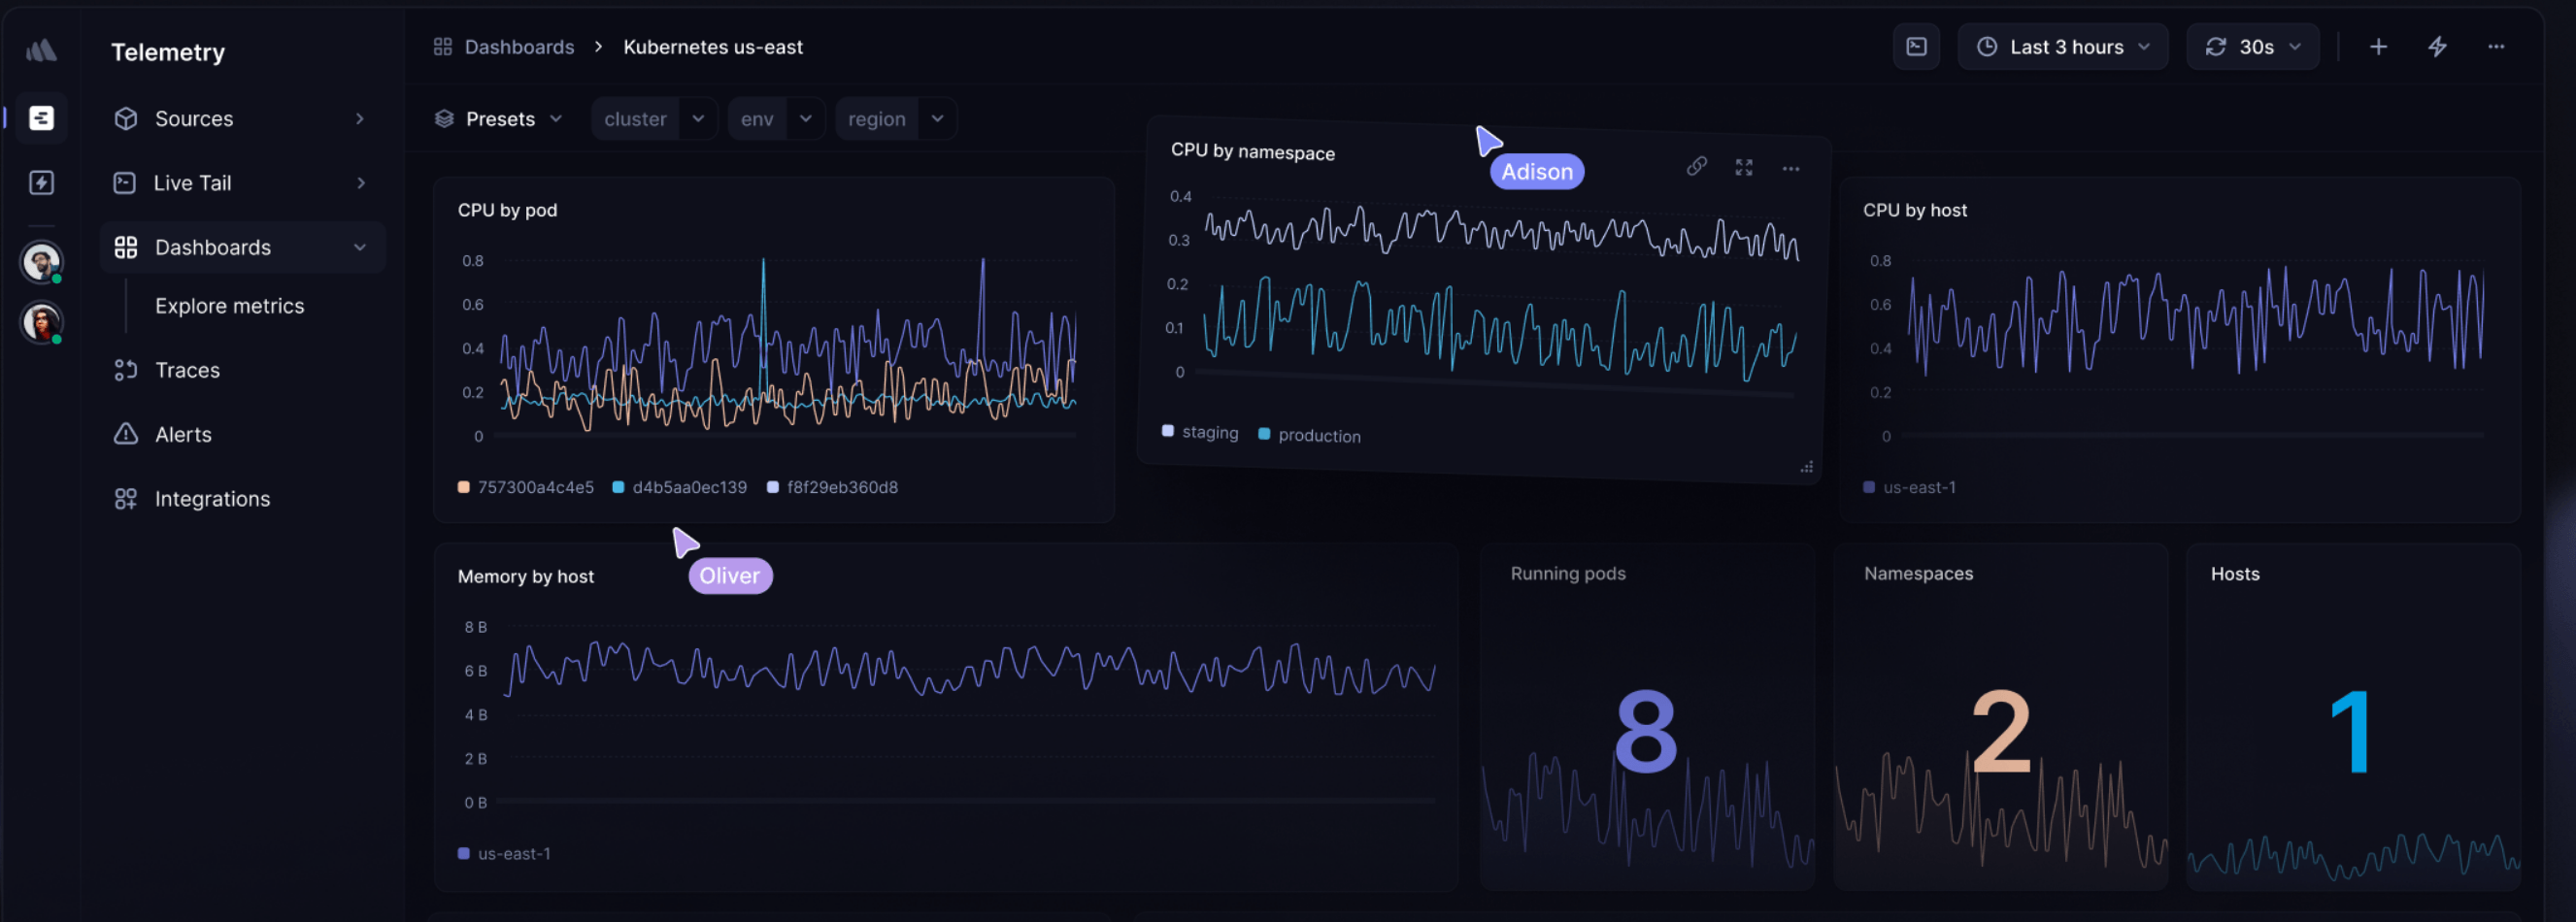The height and width of the screenshot is (922, 2576).
Task: Open more options on CPU by namespace panel
Action: pos(1791,169)
